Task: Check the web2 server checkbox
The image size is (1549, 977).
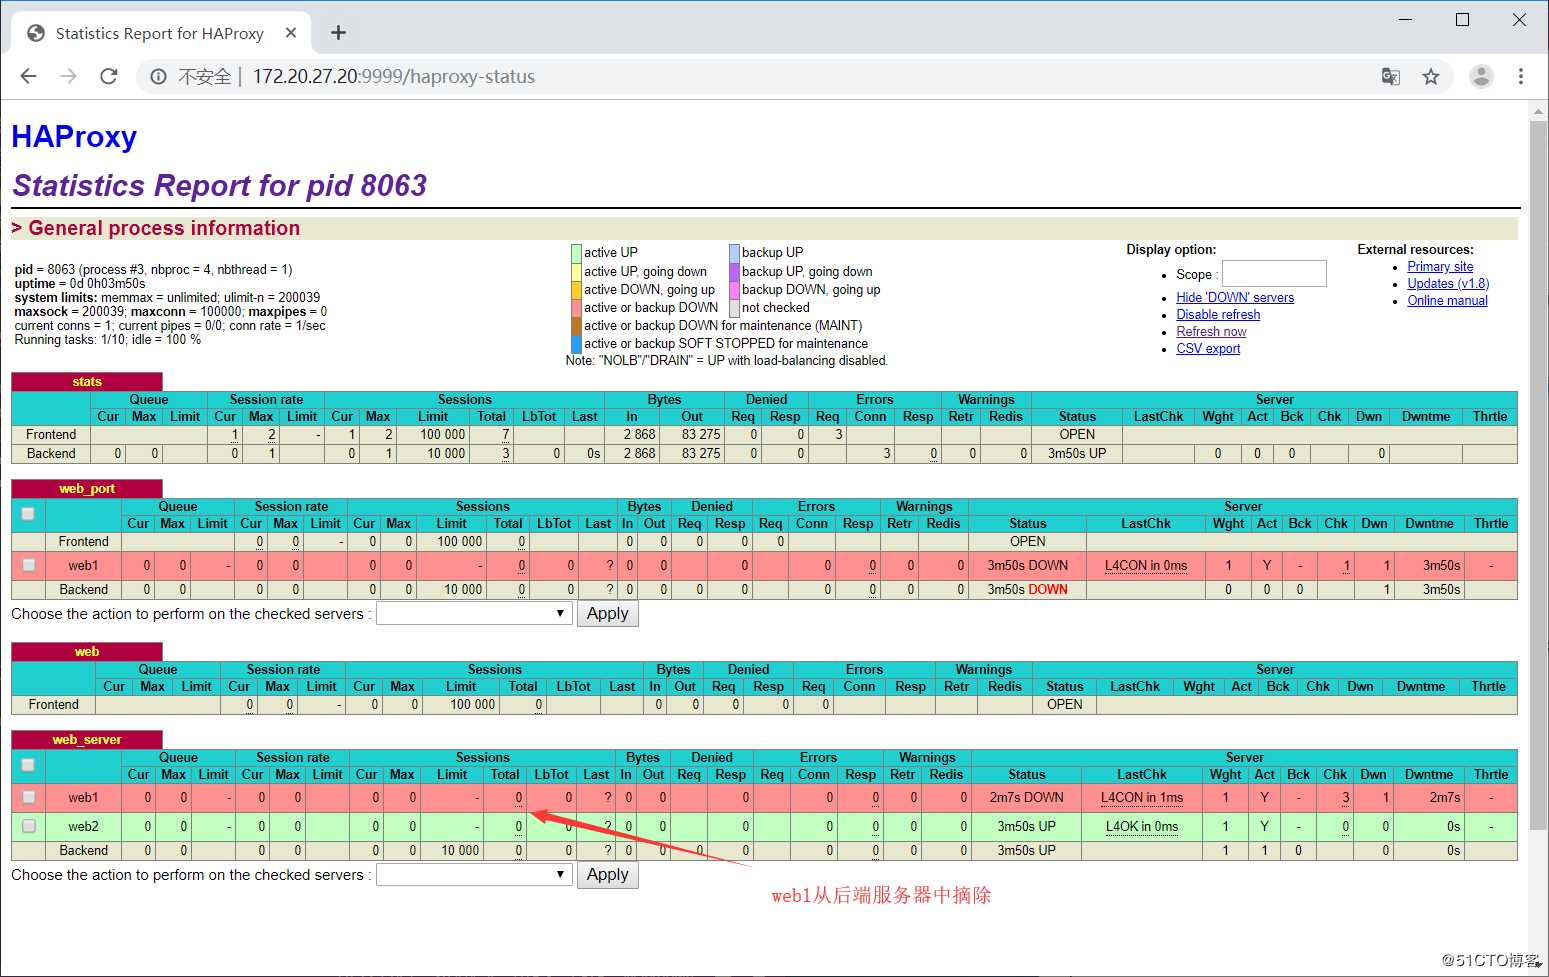Action: pos(28,826)
